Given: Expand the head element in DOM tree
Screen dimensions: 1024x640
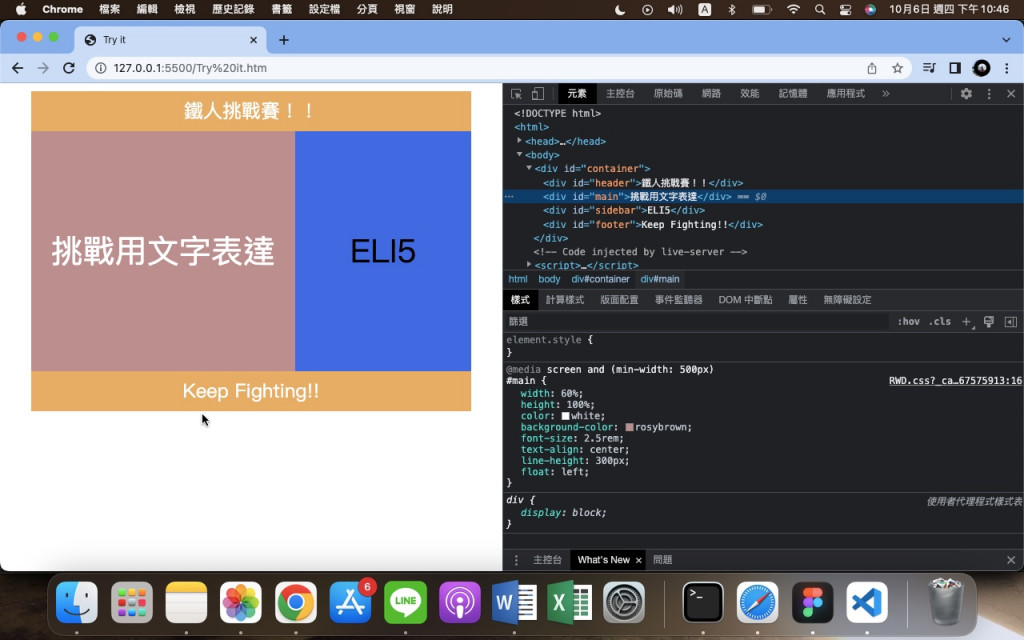Looking at the screenshot, I should [519, 140].
